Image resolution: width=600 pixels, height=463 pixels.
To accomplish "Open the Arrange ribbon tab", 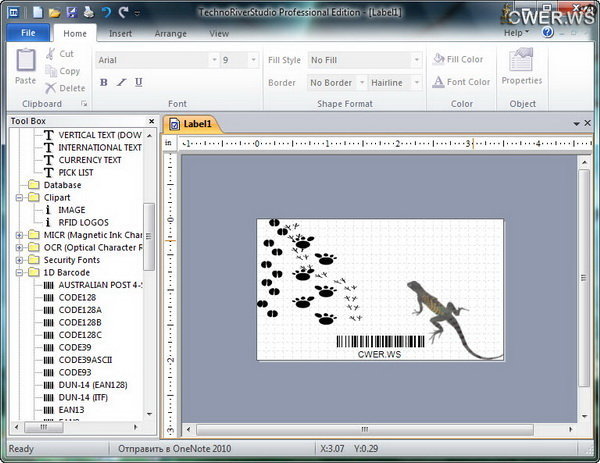I will click(x=170, y=33).
